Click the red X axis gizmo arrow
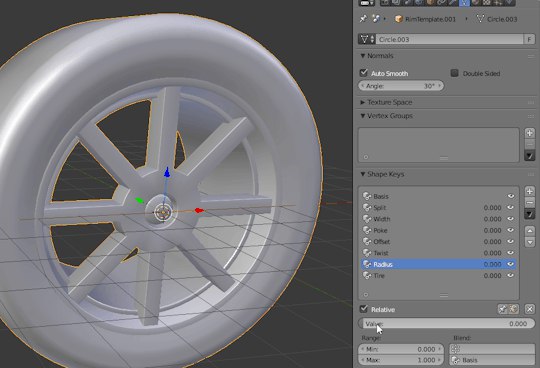 pyautogui.click(x=199, y=210)
